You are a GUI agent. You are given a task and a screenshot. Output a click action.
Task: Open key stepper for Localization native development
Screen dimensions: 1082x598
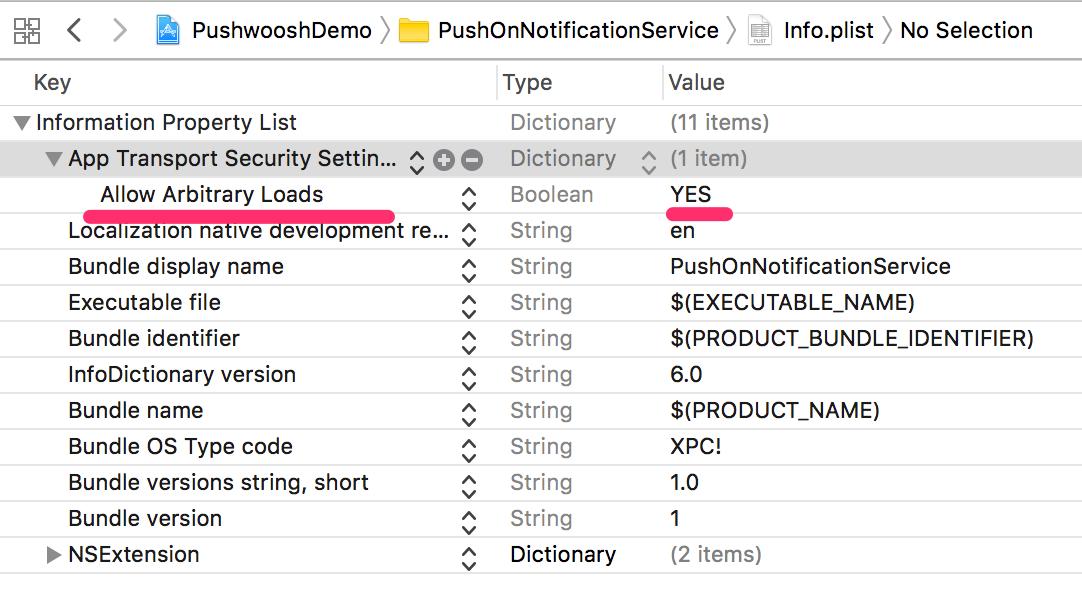(469, 235)
